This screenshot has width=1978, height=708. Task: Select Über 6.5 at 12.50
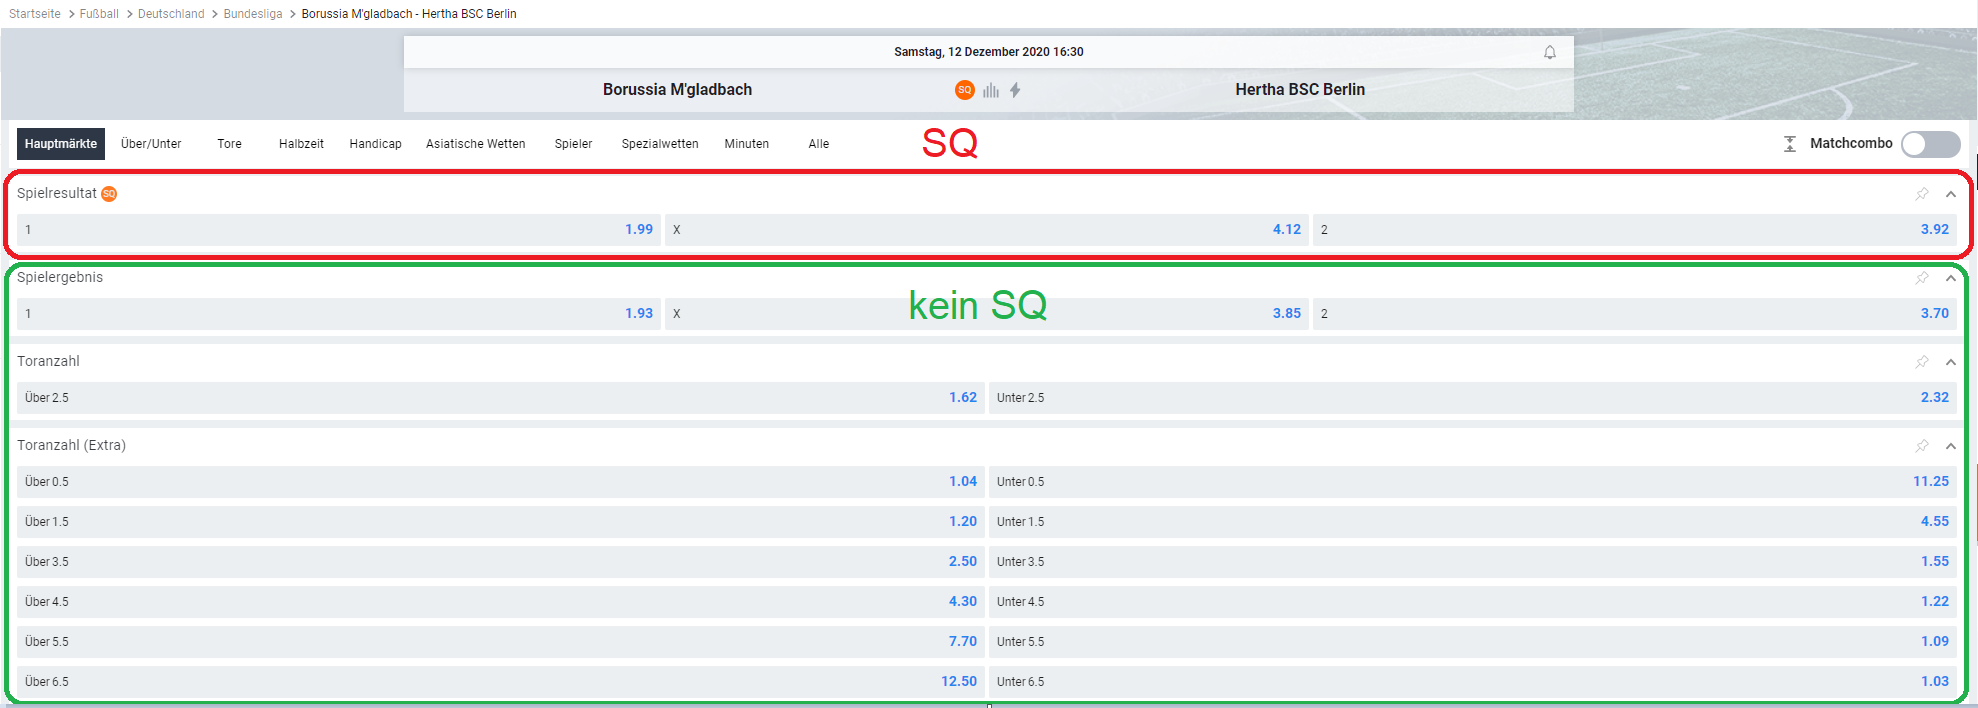pos(501,682)
